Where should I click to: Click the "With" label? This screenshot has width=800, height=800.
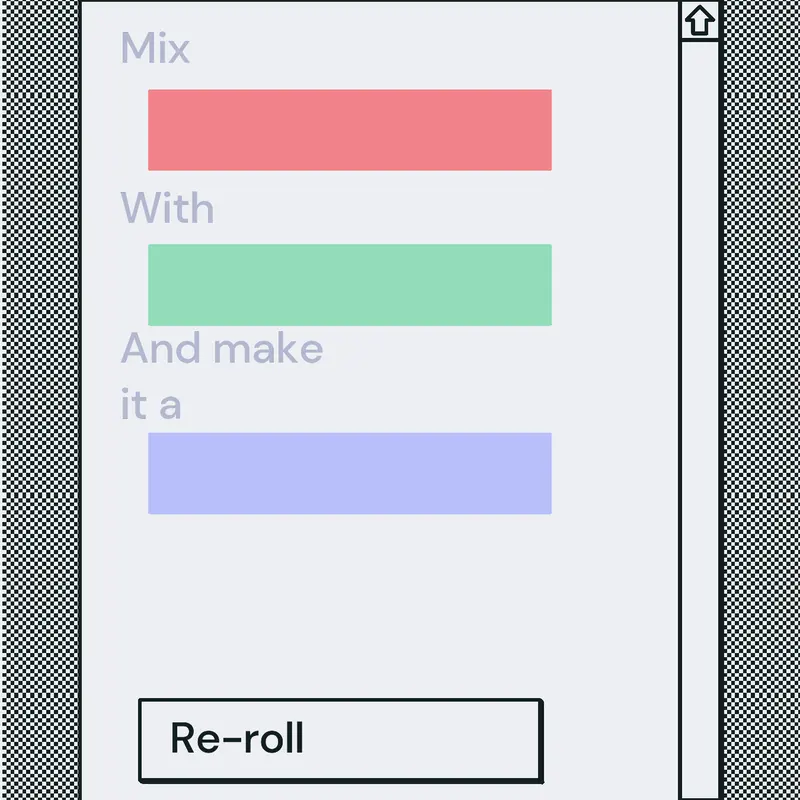167,208
